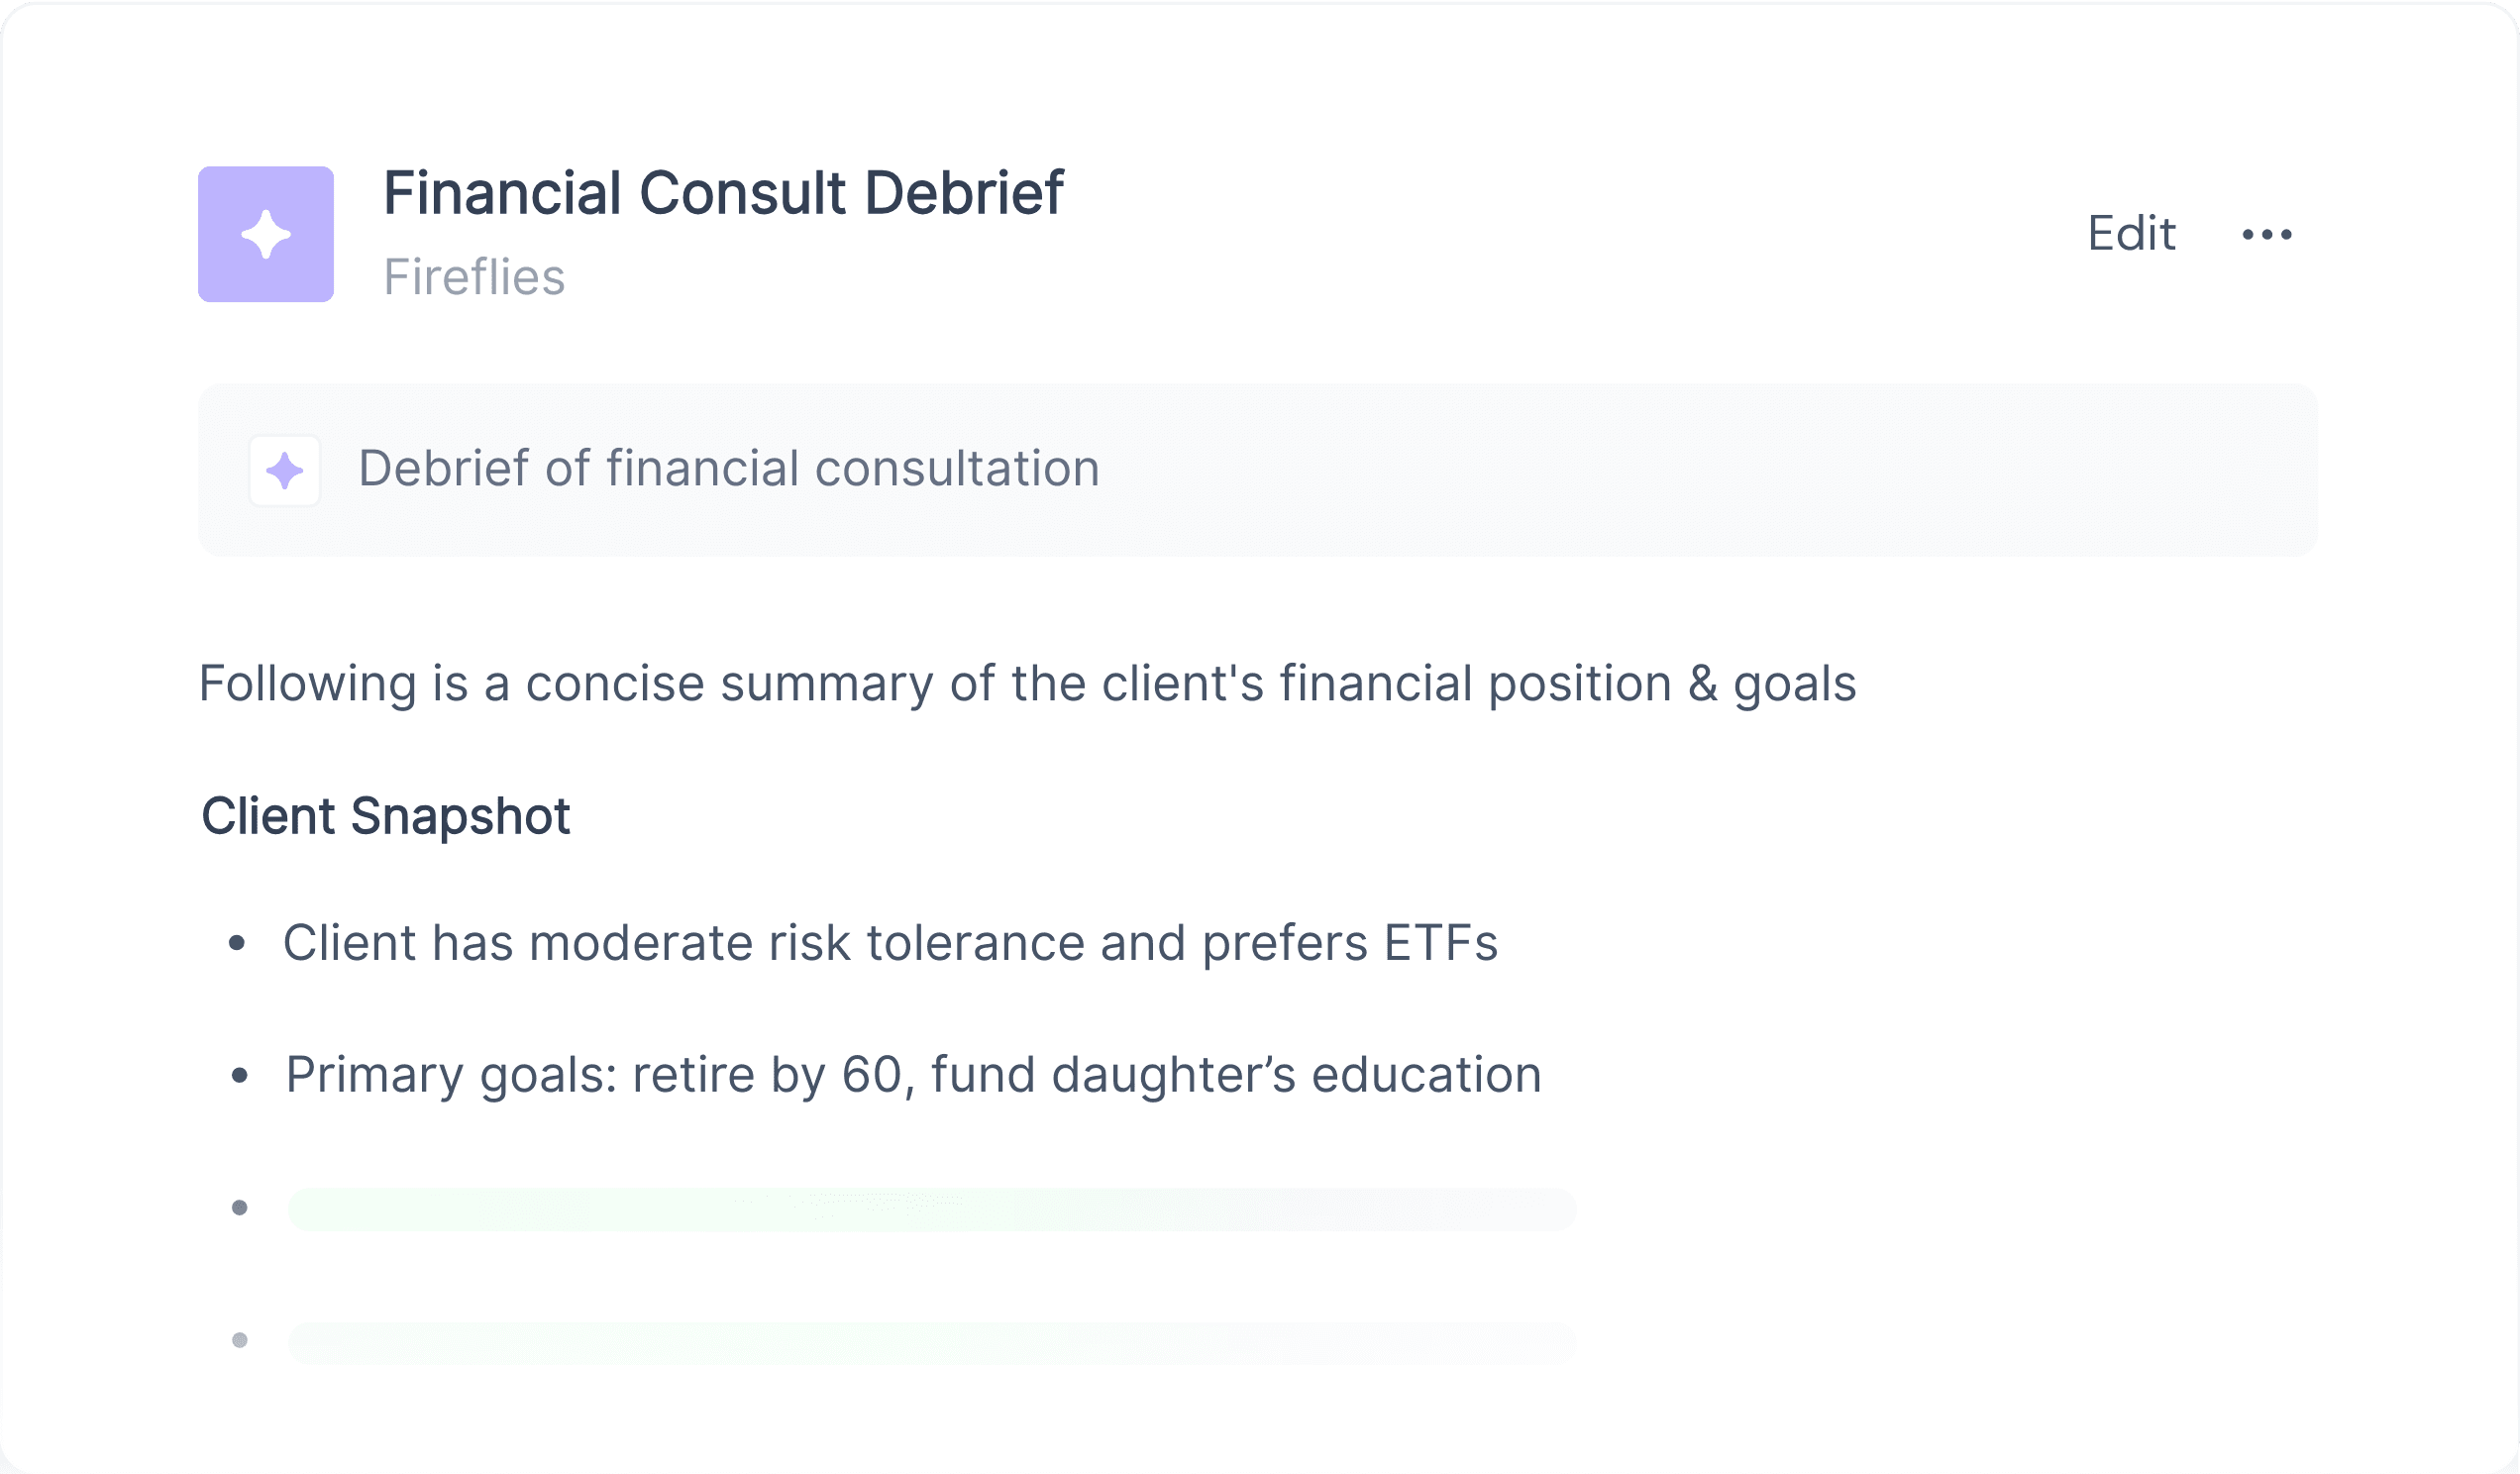Click the Debrief of financial consultation prompt box
This screenshot has width=2520, height=1474.
point(1258,470)
